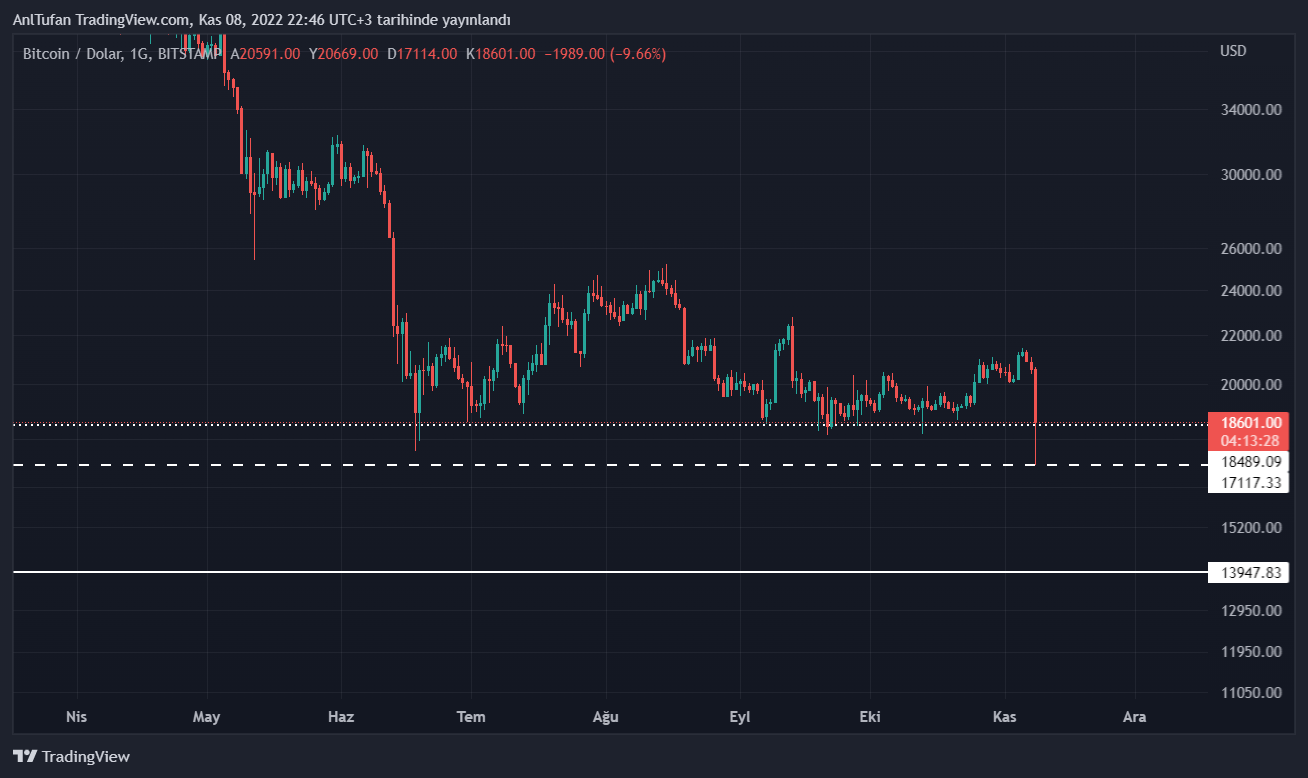The height and width of the screenshot is (778, 1308).
Task: Click the TradingView logo icon
Action: (25, 757)
